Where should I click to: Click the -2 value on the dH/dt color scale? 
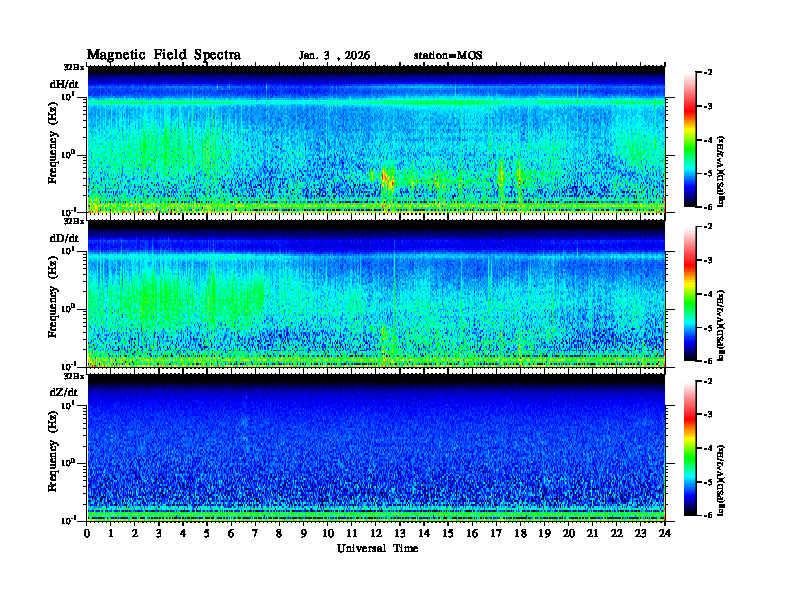tap(708, 73)
